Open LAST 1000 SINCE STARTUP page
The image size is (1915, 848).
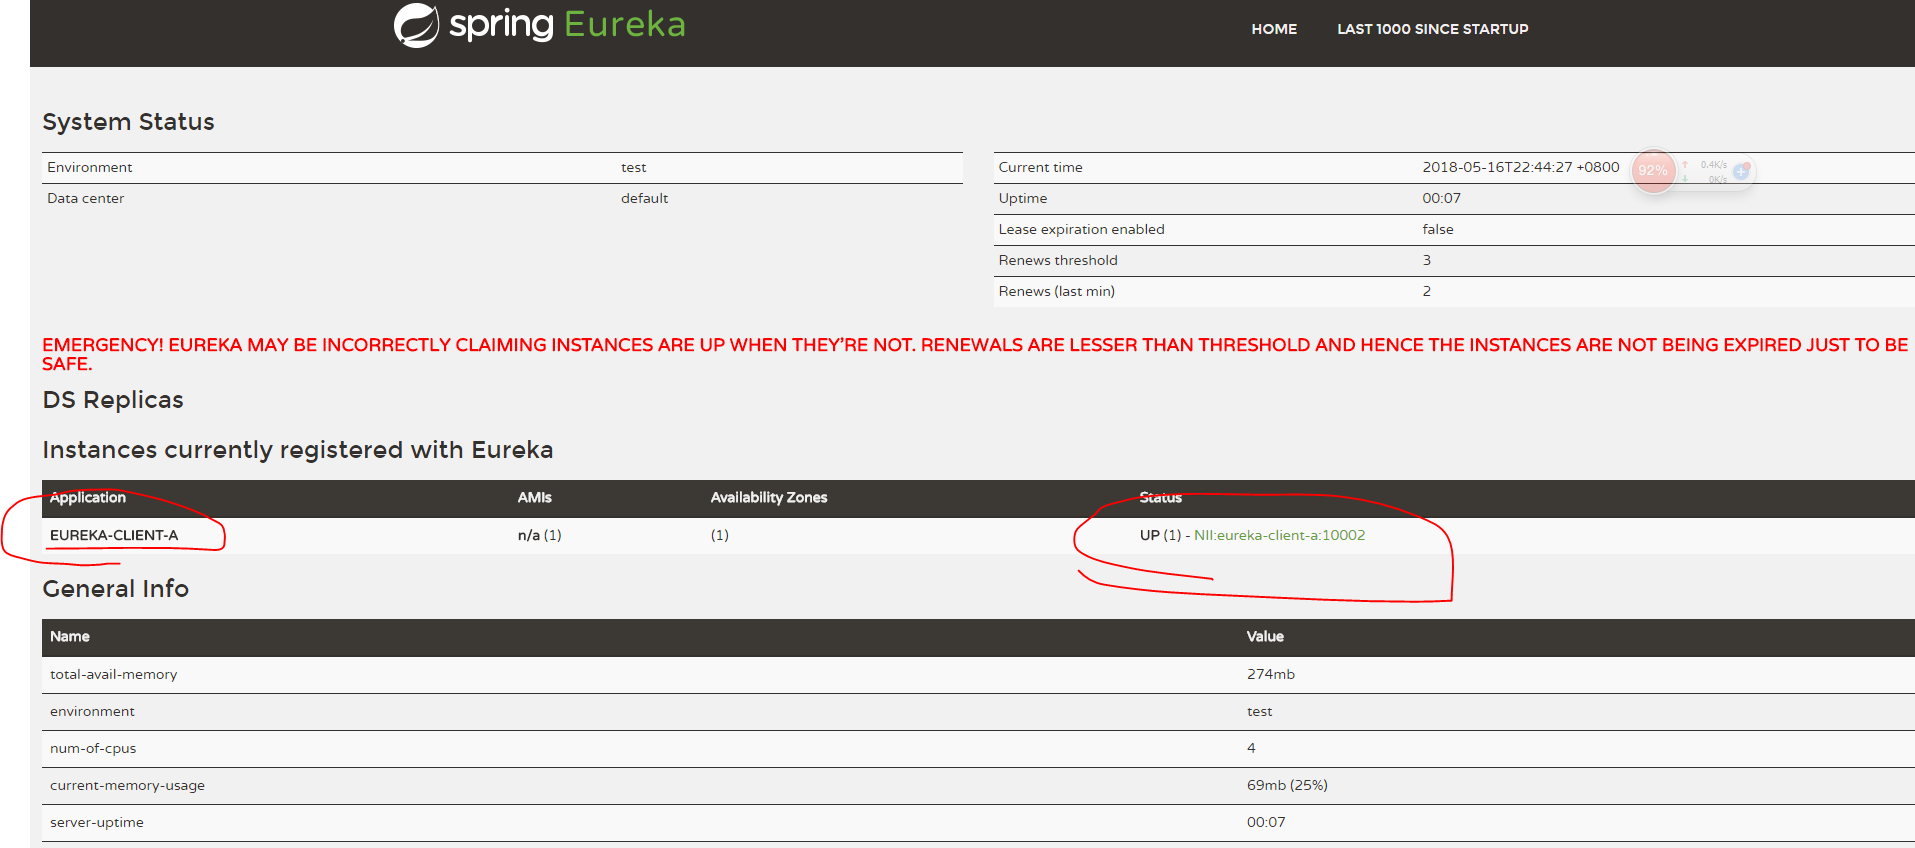pos(1432,29)
